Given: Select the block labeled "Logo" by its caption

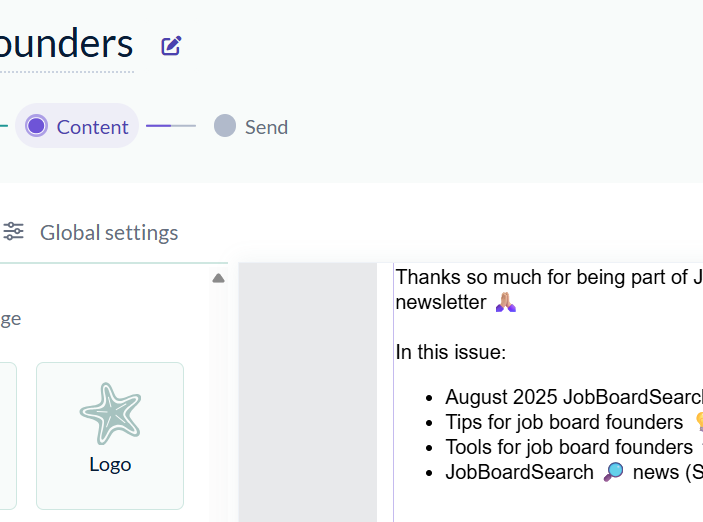Looking at the screenshot, I should [x=110, y=465].
